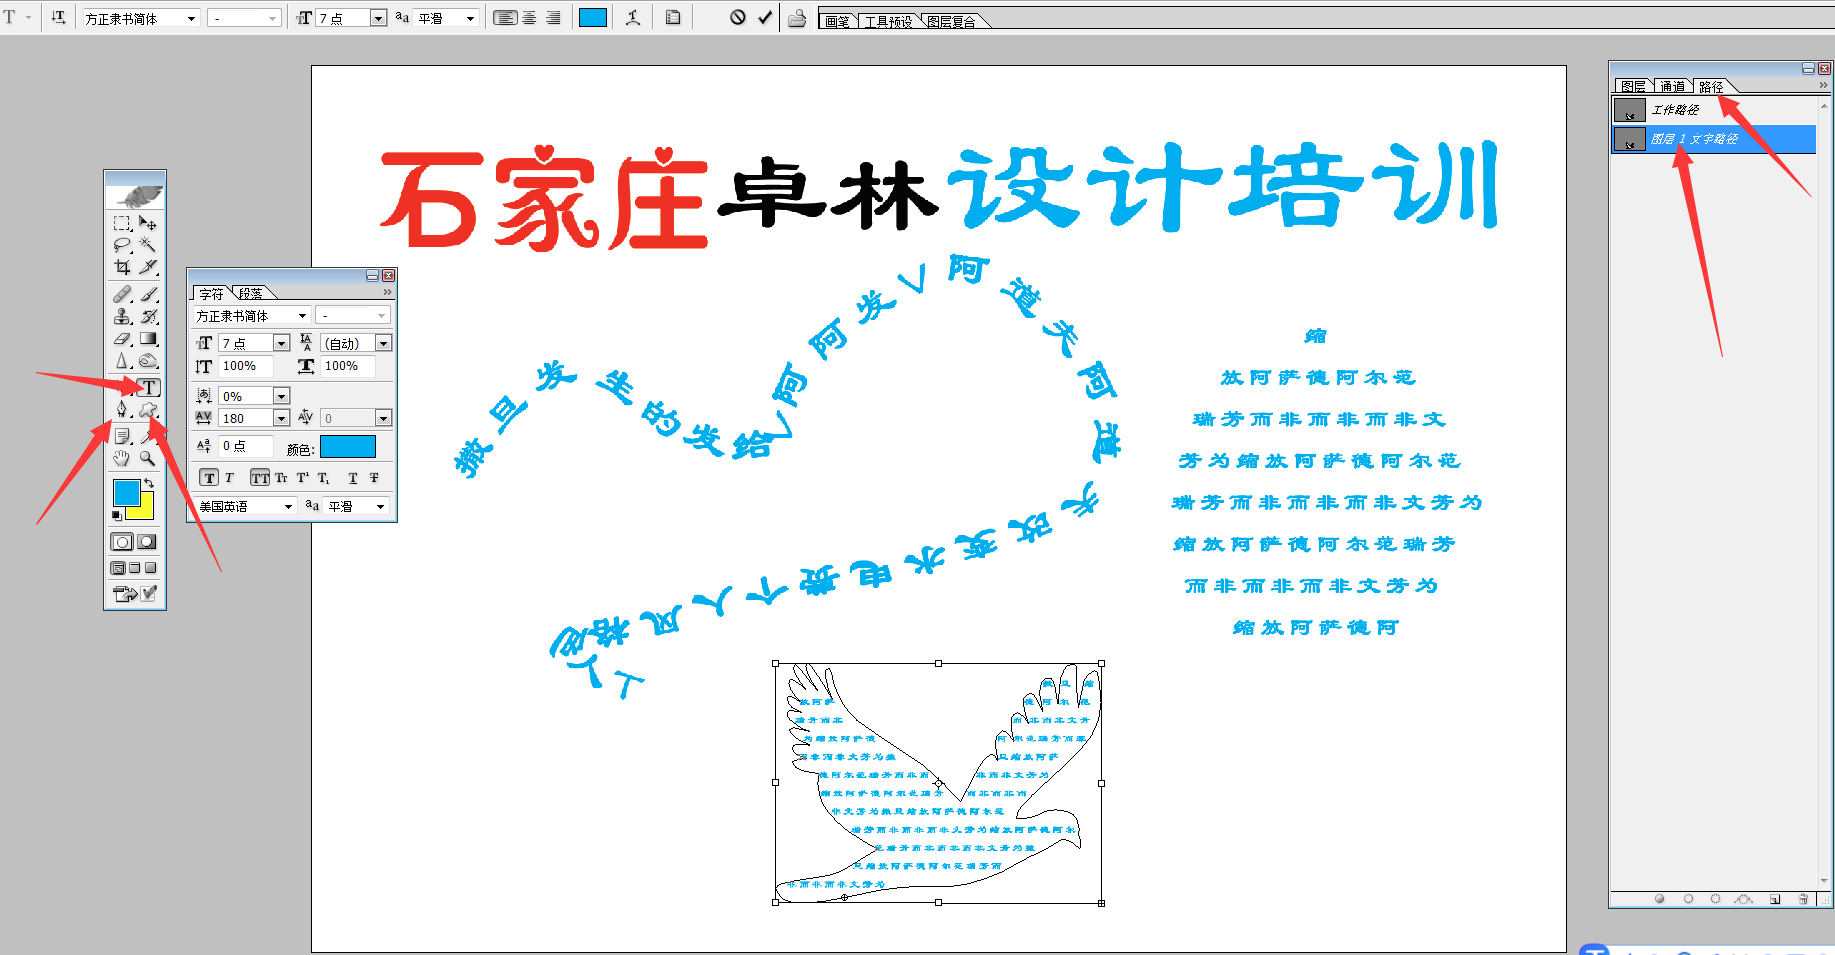Open anti-aliasing dropdown in options bar
1835x955 pixels.
coord(470,18)
